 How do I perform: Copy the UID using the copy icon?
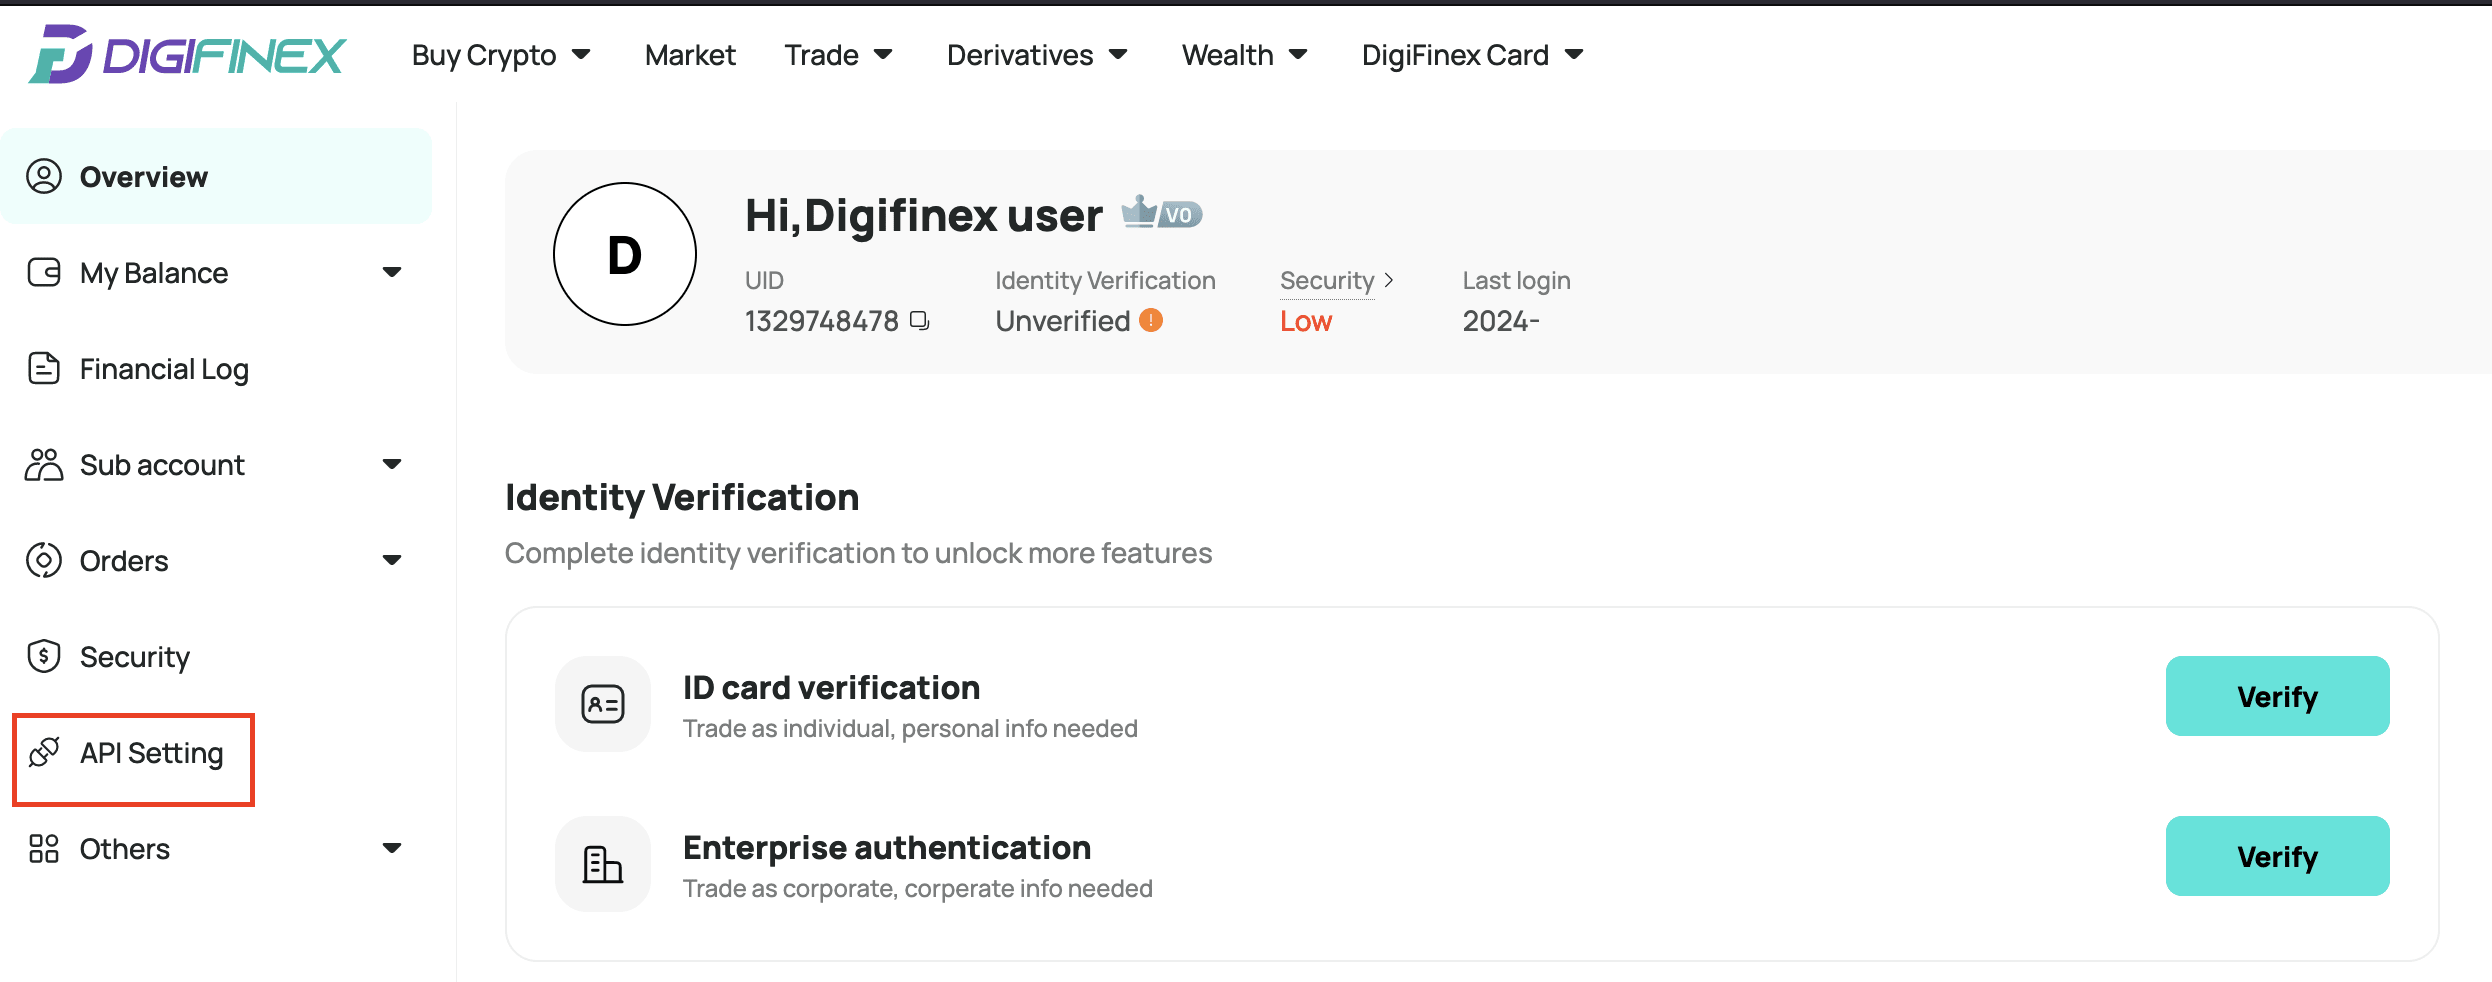point(920,321)
